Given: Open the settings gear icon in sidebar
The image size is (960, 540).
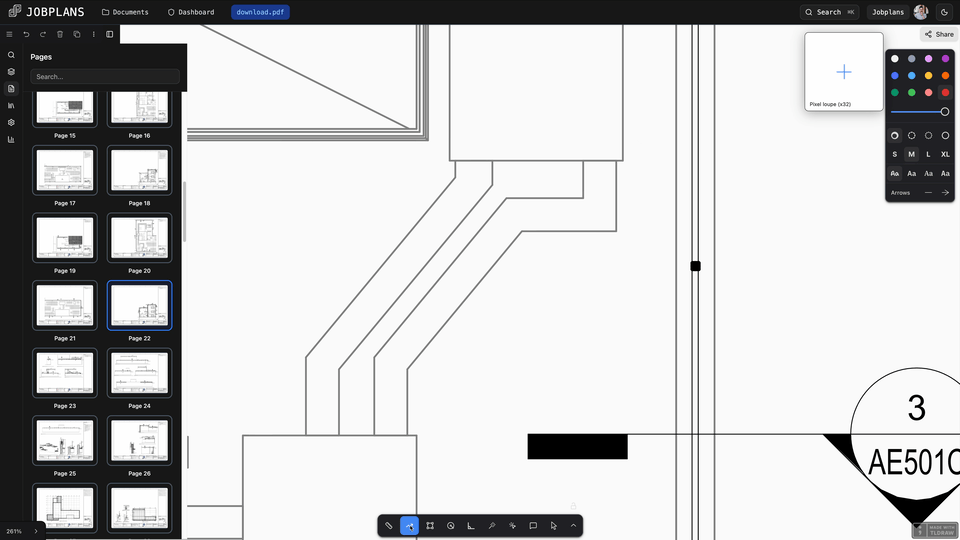Looking at the screenshot, I should 11,122.
